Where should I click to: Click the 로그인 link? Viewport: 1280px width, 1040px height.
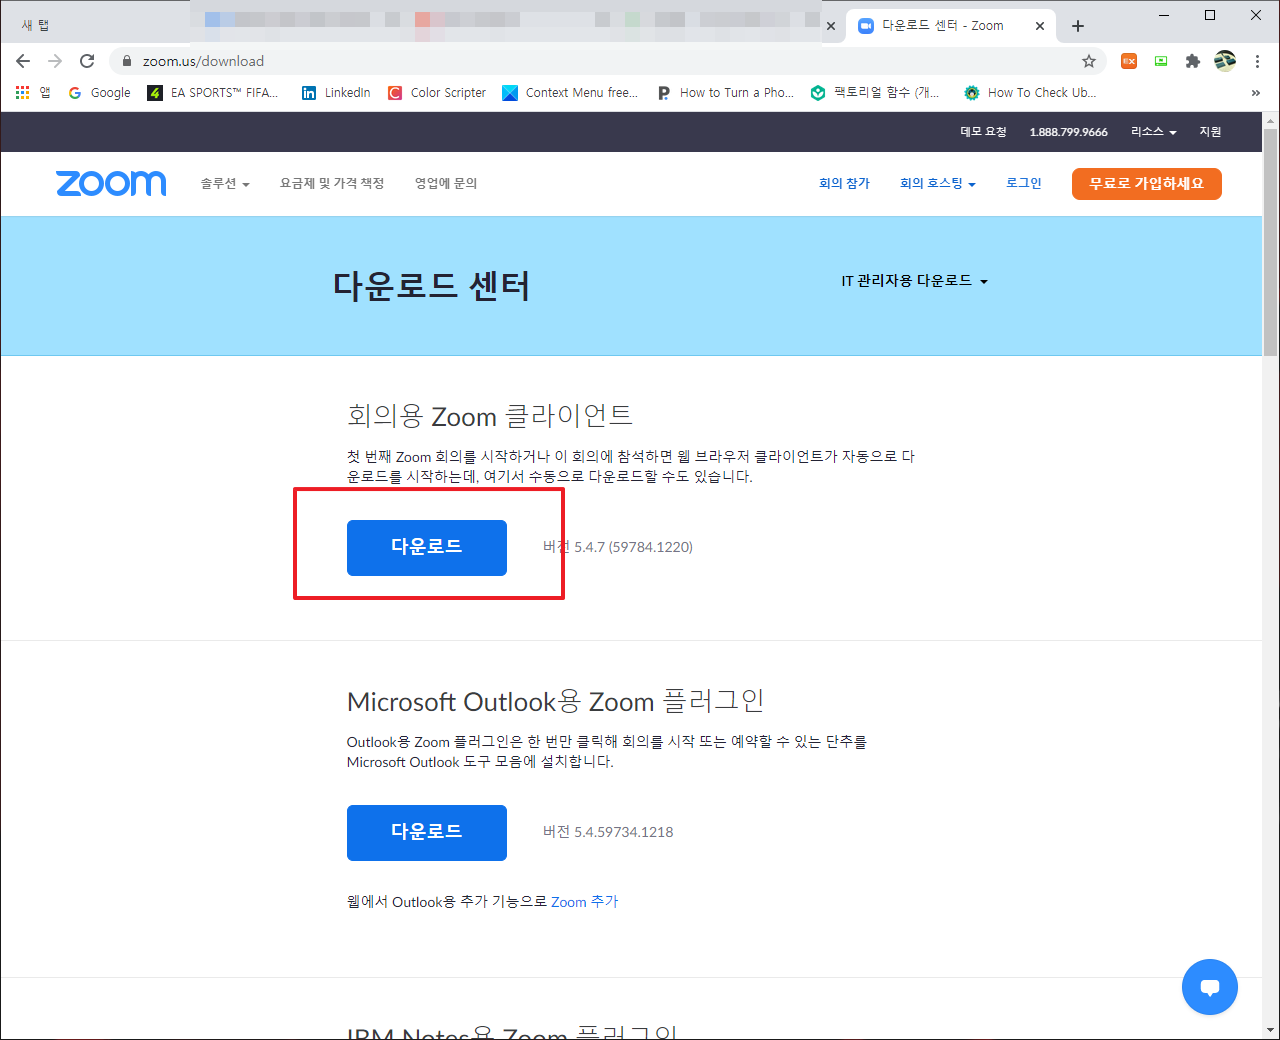(x=1024, y=184)
